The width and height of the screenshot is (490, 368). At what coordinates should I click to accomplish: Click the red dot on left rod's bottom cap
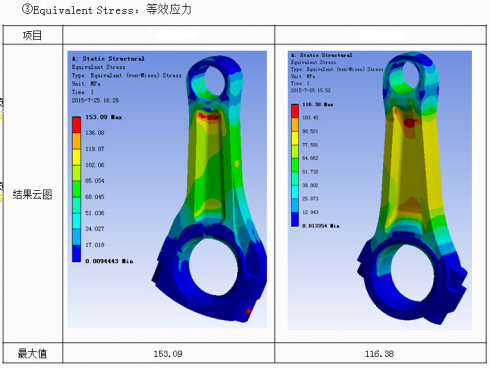click(248, 312)
